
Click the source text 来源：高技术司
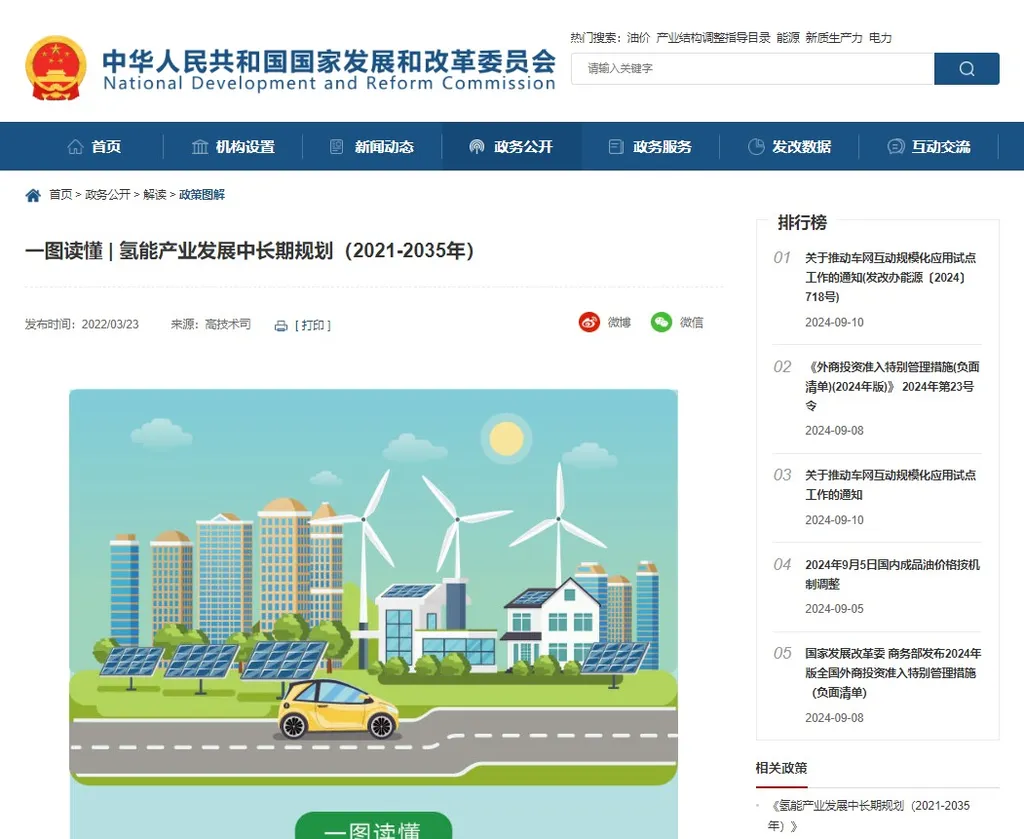click(x=210, y=325)
